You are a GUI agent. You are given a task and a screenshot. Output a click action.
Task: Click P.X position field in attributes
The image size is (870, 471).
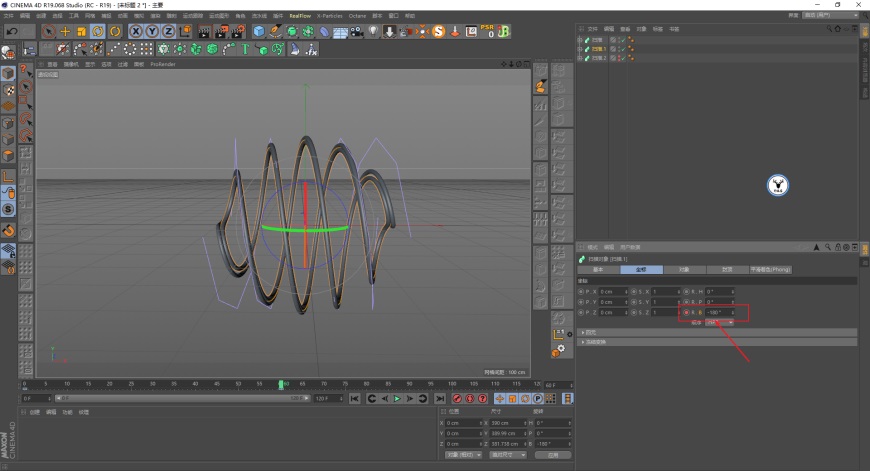[x=614, y=292]
